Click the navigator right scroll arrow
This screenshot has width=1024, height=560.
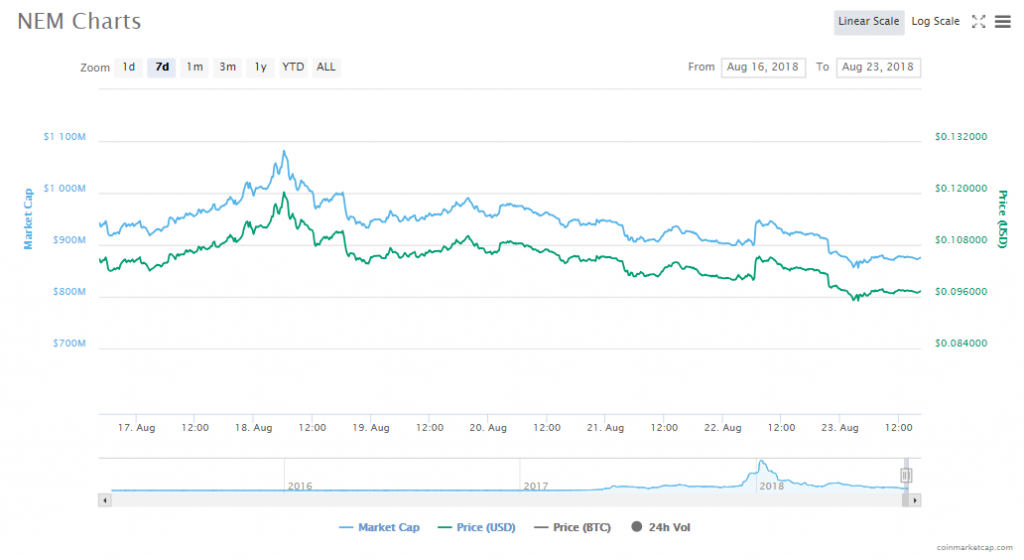915,501
